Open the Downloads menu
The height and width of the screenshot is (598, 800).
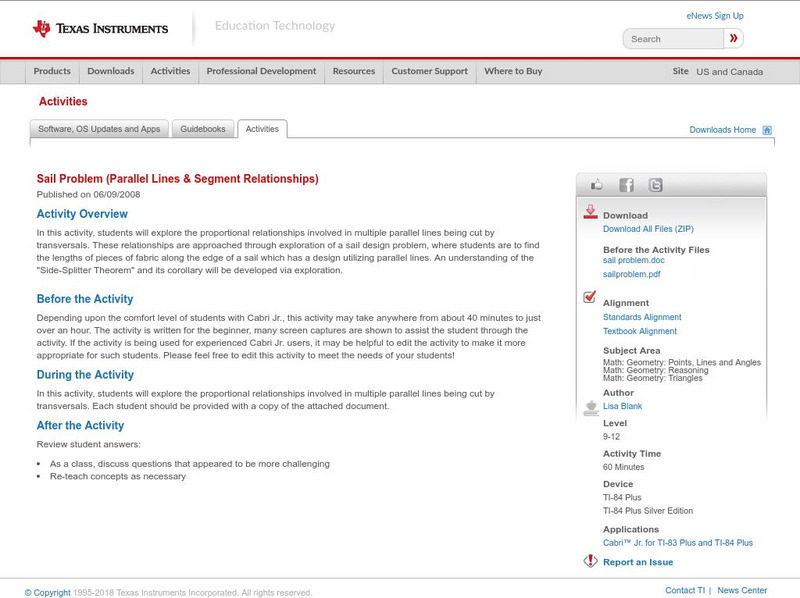111,71
